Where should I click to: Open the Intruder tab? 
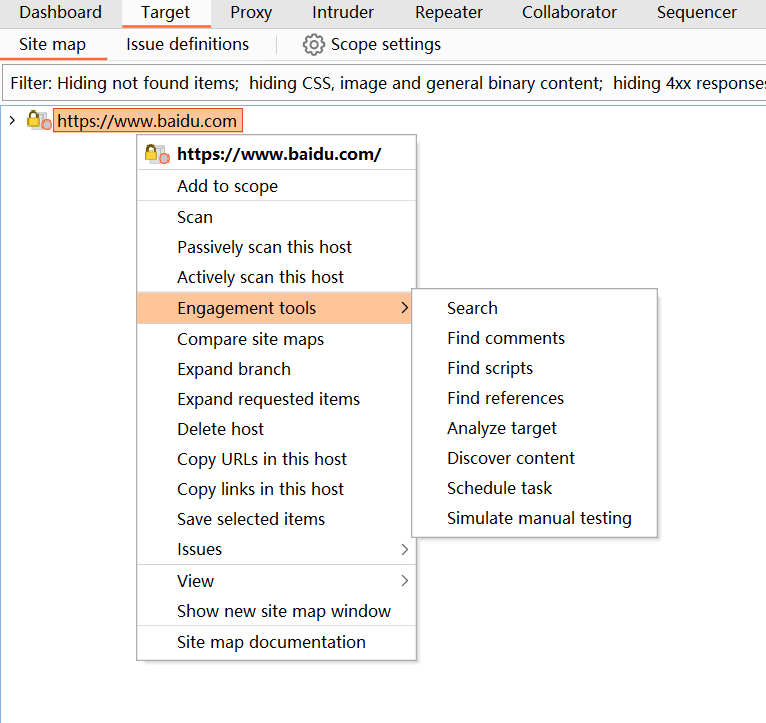(x=343, y=13)
